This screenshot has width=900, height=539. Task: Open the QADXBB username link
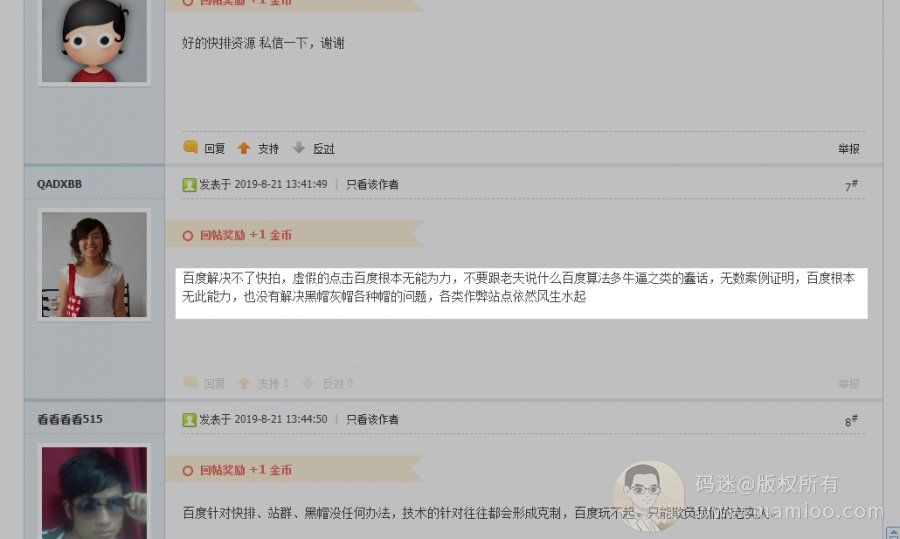[x=59, y=184]
